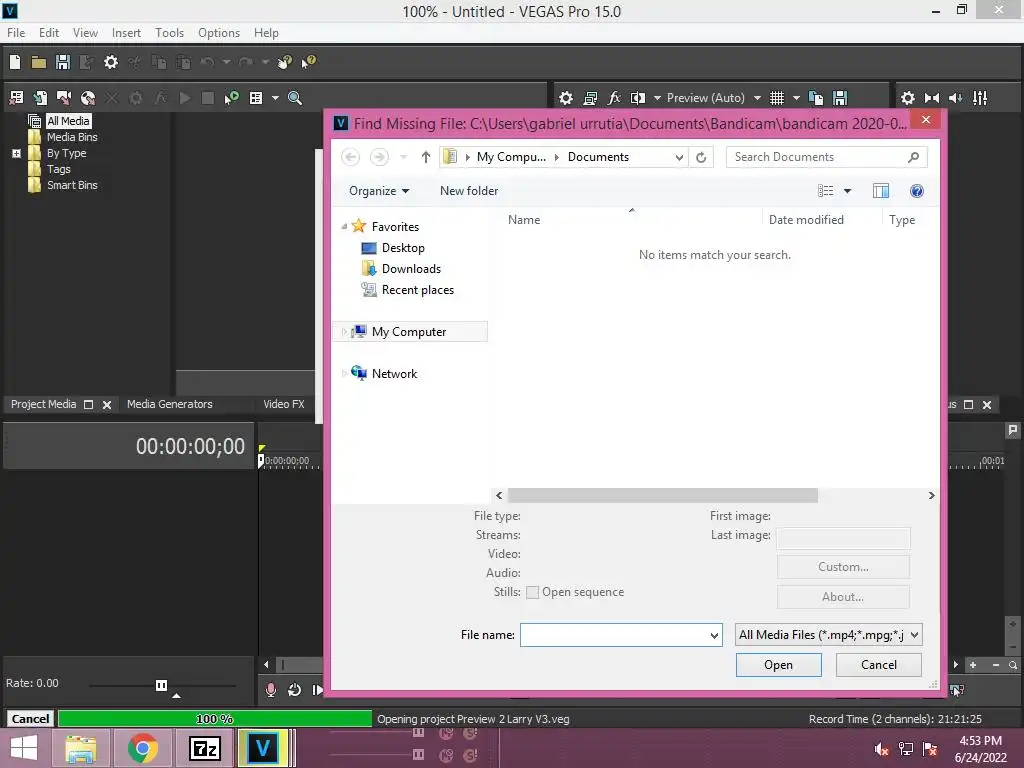Cancel project loading via status bar Cancel button
Image resolution: width=1024 pixels, height=768 pixels.
coord(30,719)
